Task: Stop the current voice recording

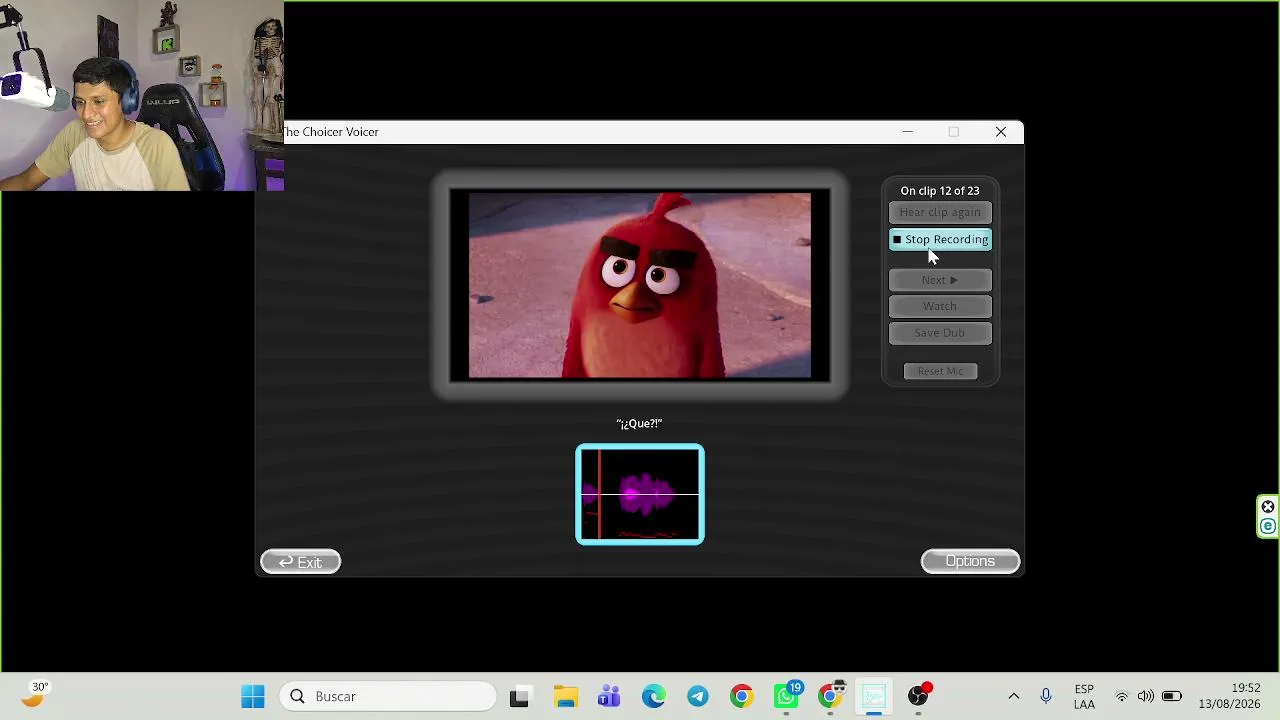Action: [x=940, y=239]
